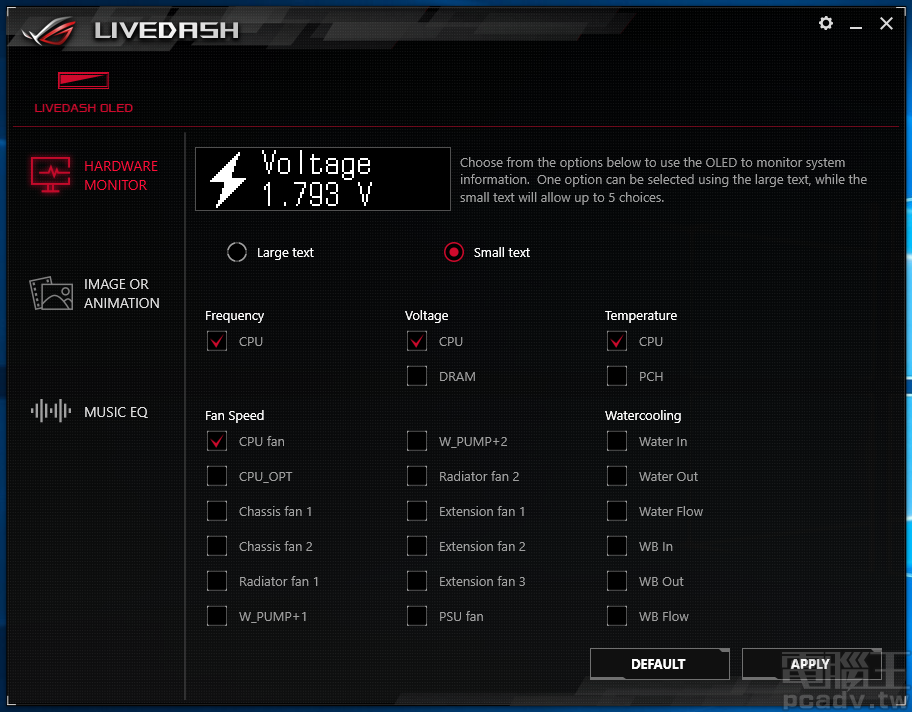
Task: Enable the CPU_OPT fan checkbox
Action: pos(217,476)
